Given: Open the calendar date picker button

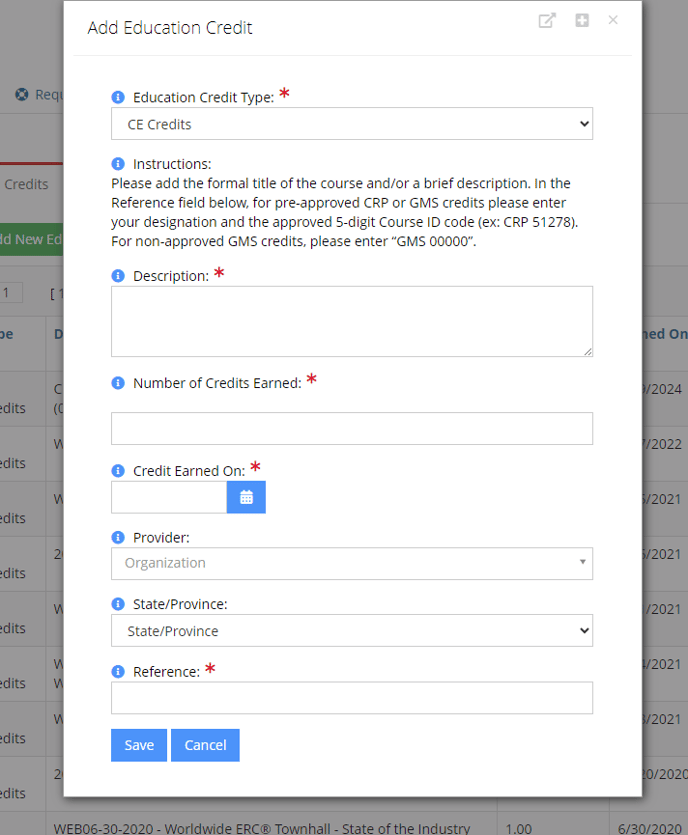Looking at the screenshot, I should [x=246, y=497].
